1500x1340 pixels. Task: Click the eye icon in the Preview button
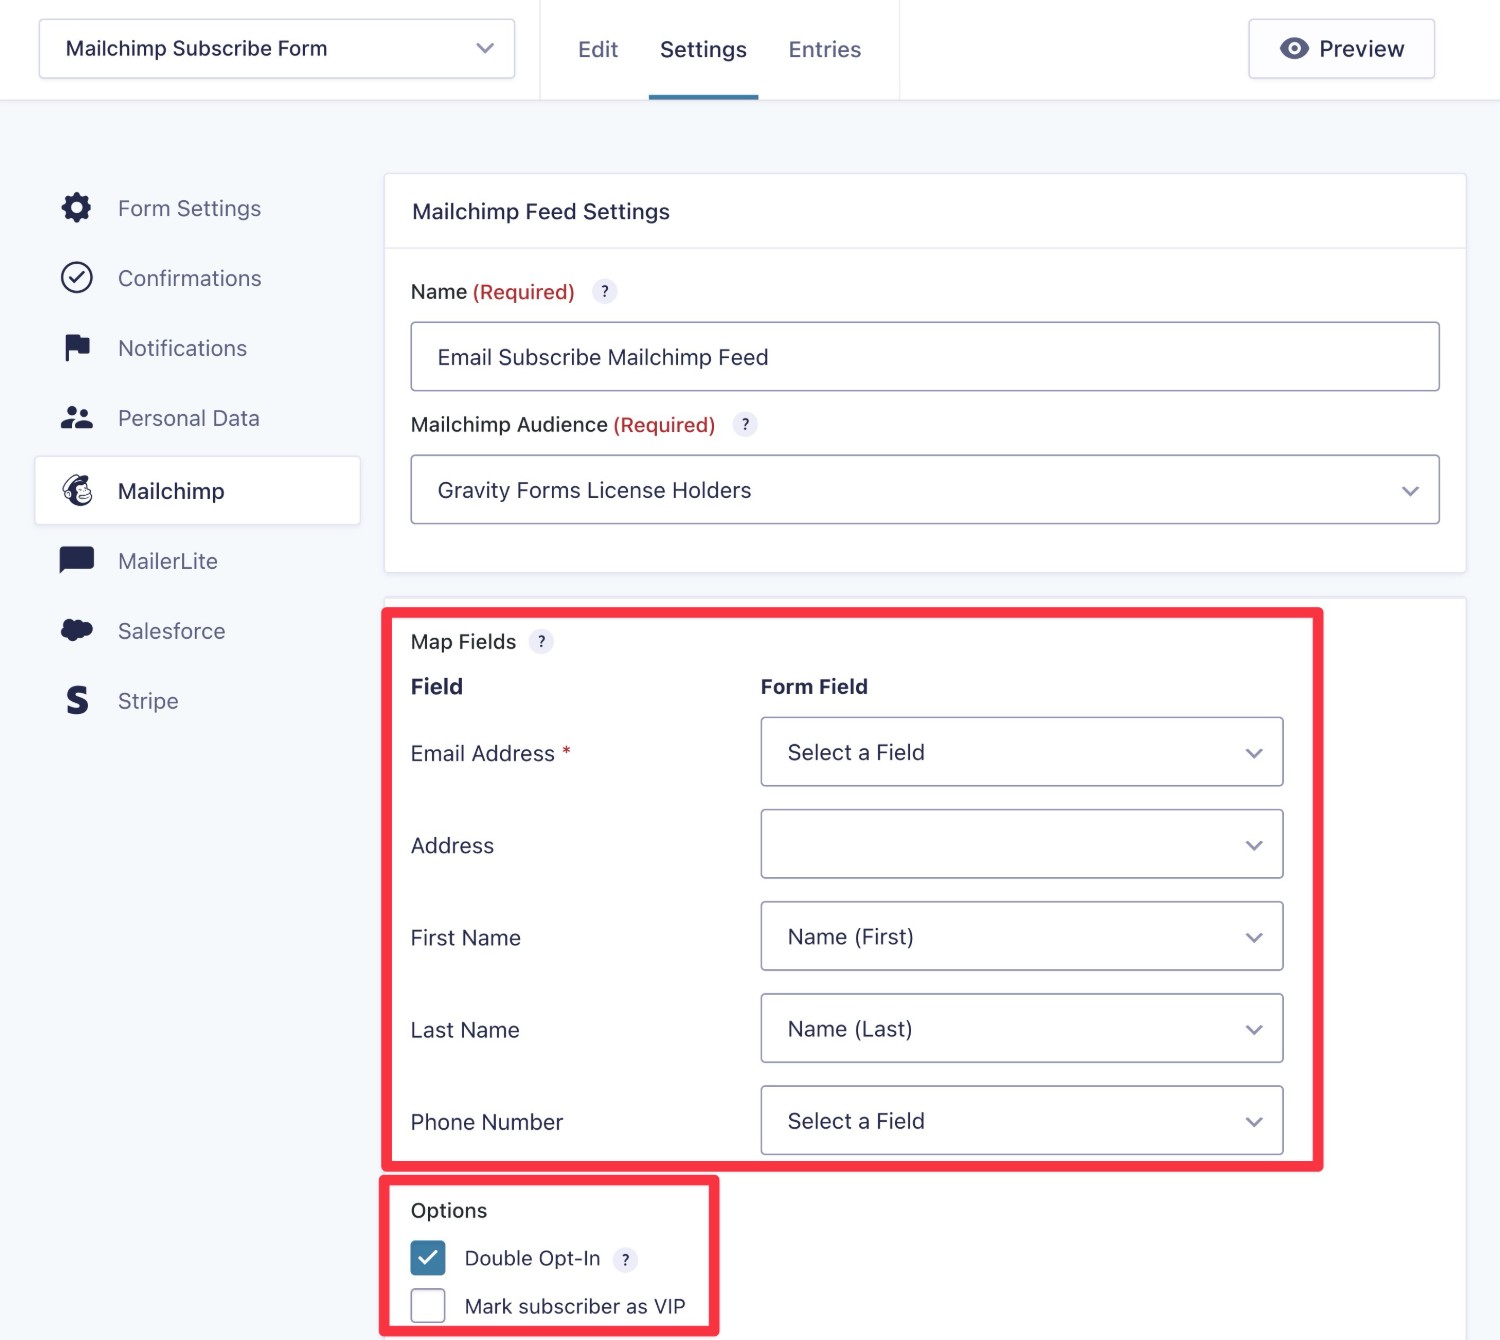click(1294, 48)
